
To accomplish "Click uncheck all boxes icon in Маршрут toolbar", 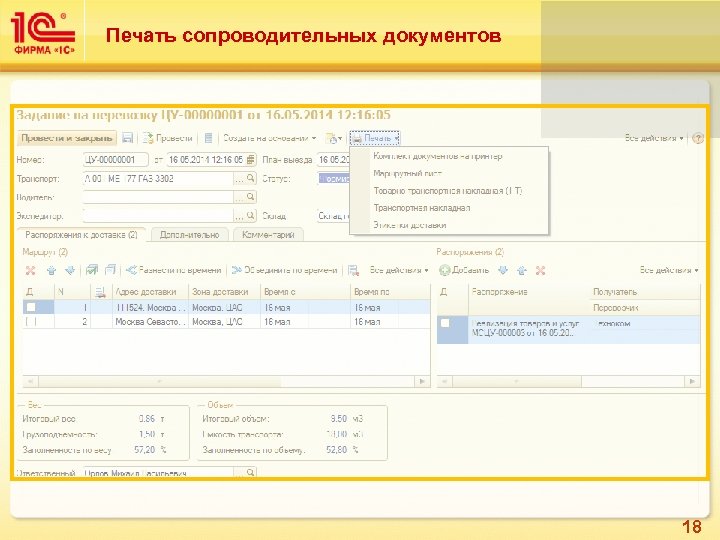I will click(110, 270).
